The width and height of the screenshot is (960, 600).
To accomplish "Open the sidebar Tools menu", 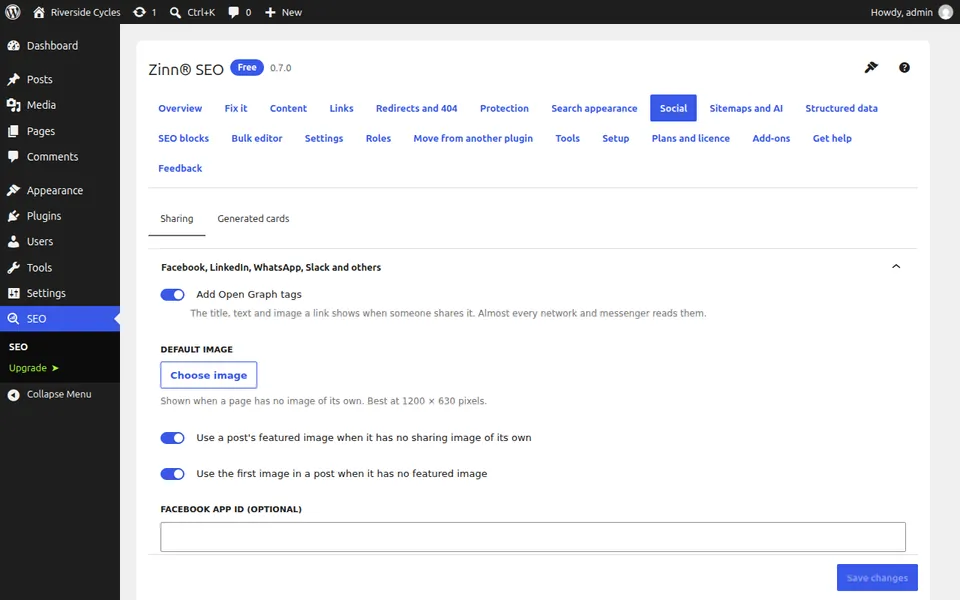I will (x=60, y=268).
